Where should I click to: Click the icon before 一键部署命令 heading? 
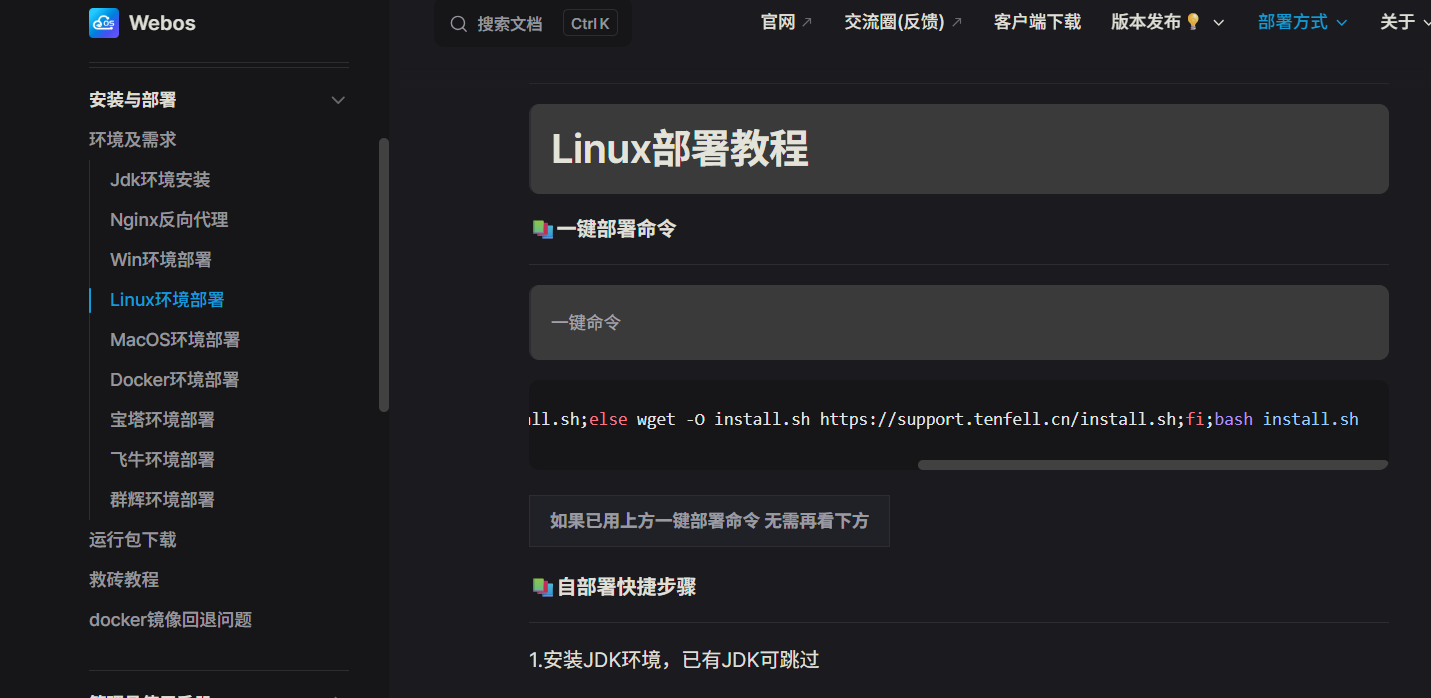pos(542,229)
